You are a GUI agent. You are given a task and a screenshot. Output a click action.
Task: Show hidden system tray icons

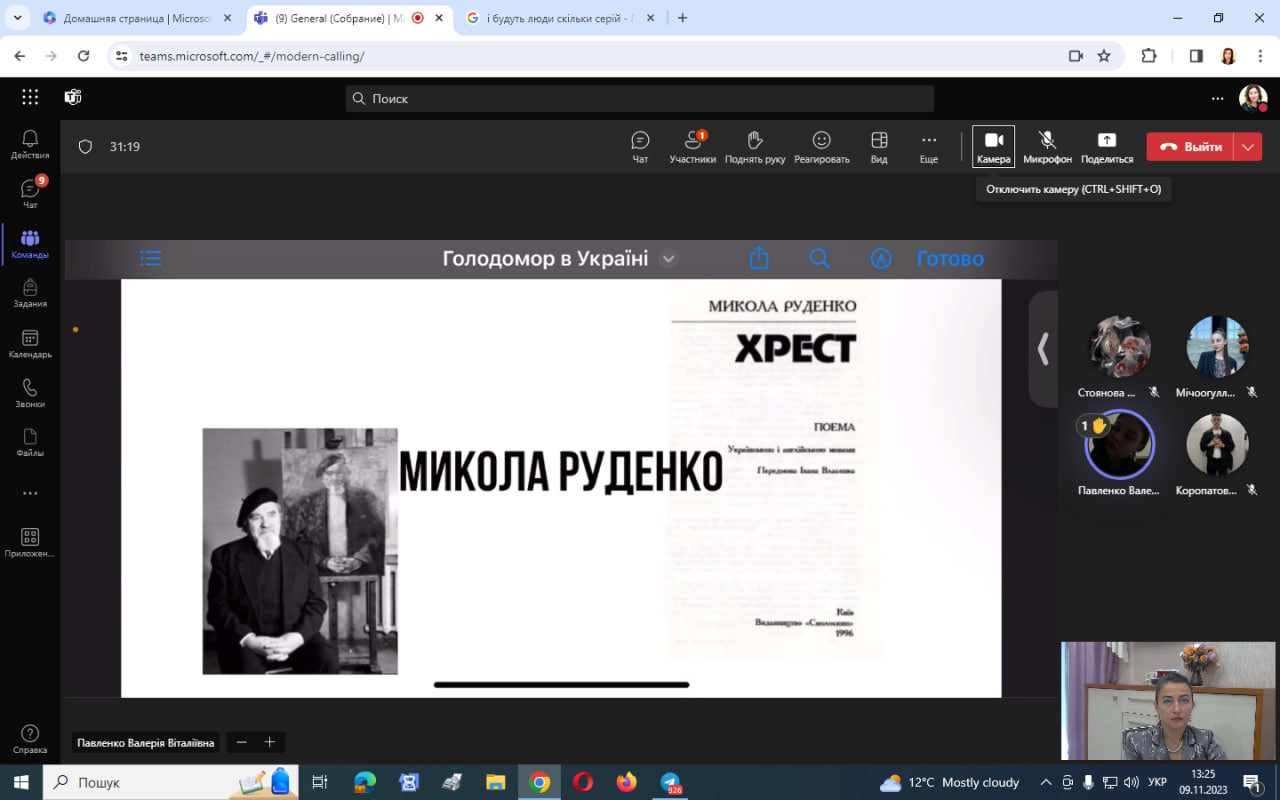point(1046,782)
